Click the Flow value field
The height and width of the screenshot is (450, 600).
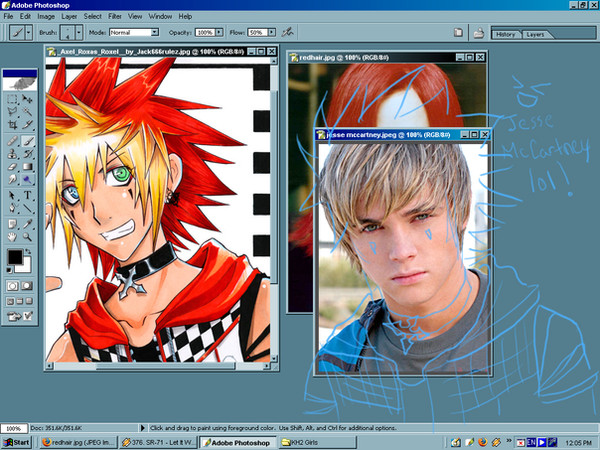coord(257,33)
